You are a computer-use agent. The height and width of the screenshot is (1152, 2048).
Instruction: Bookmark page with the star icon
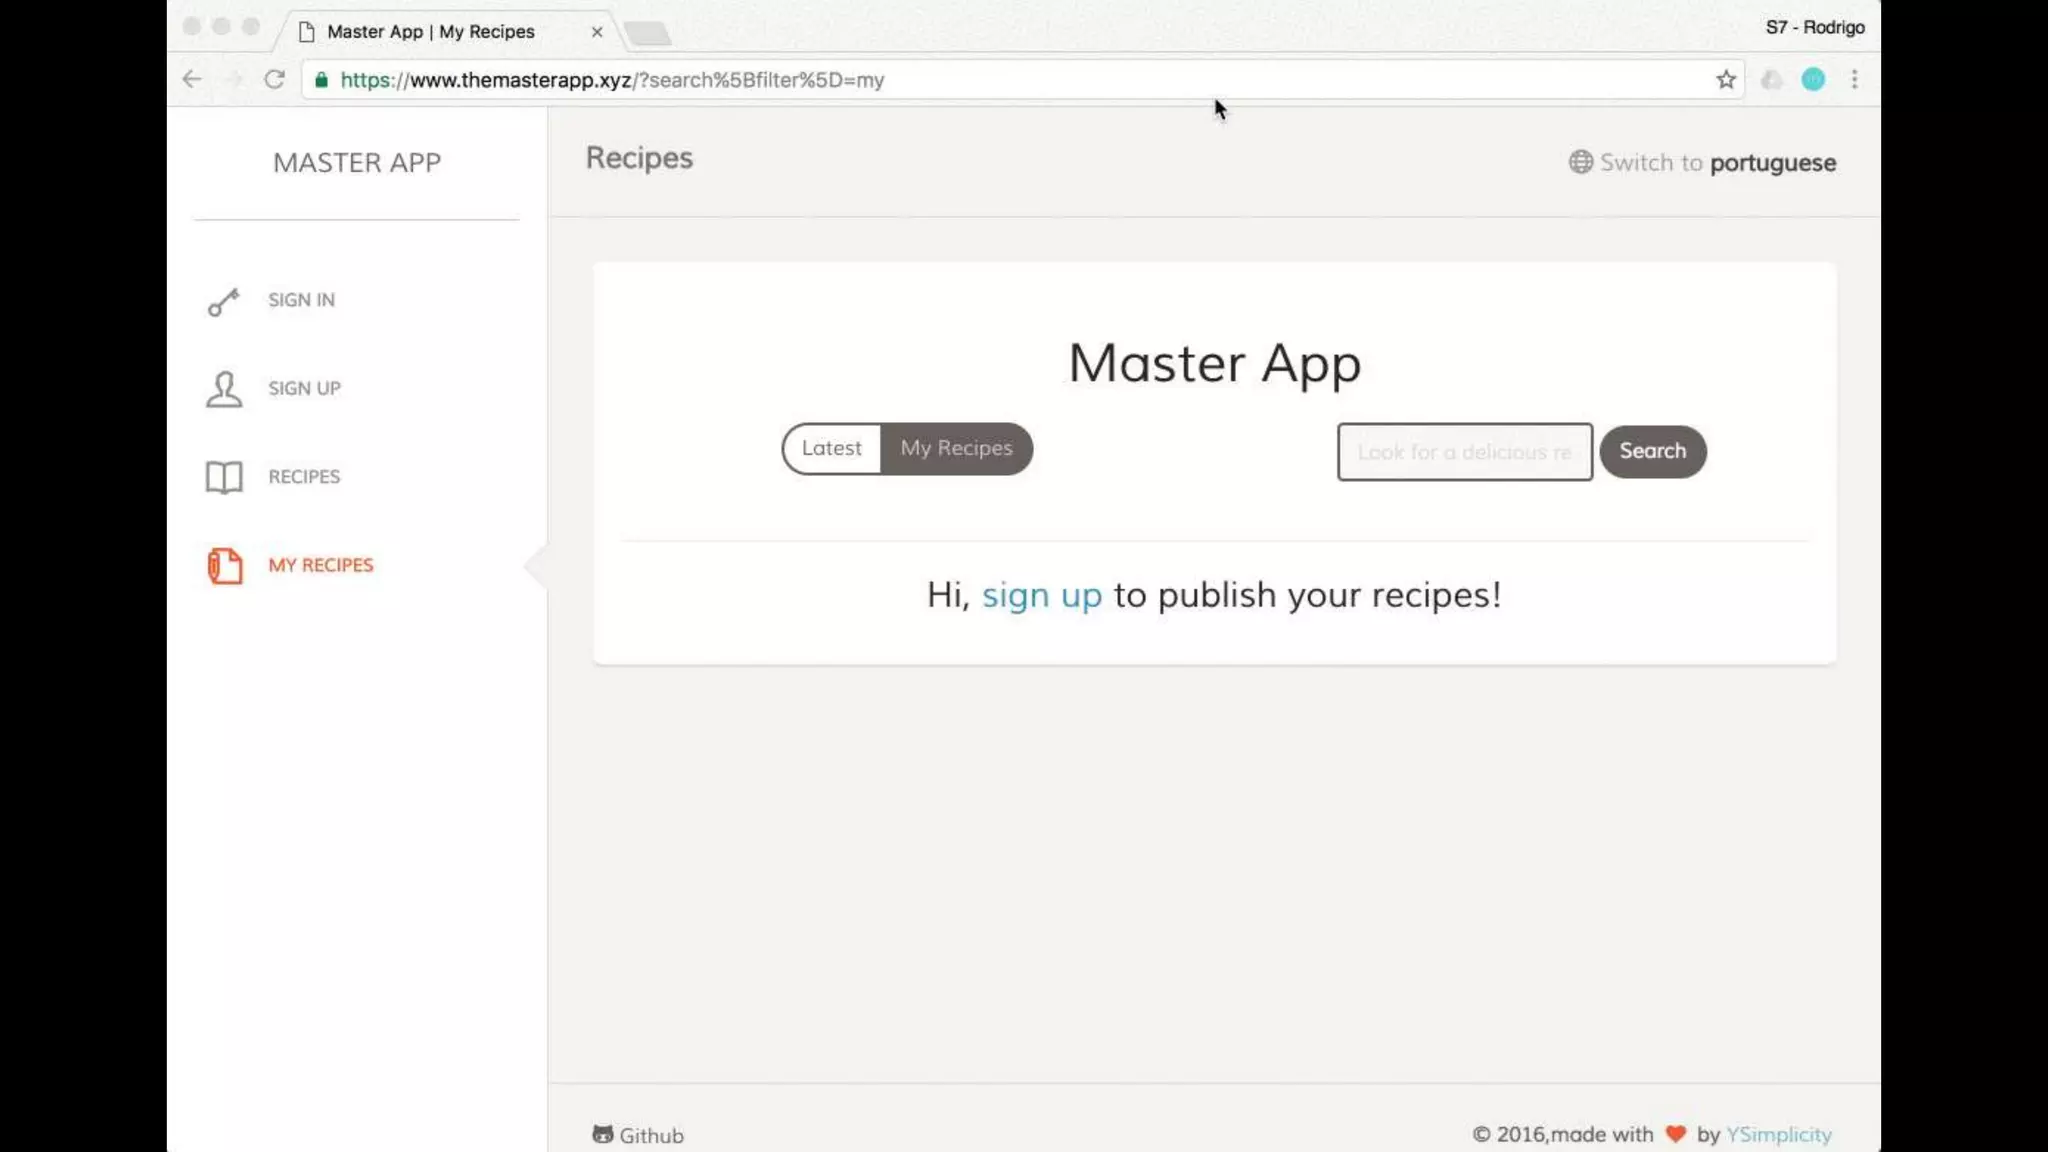point(1726,80)
